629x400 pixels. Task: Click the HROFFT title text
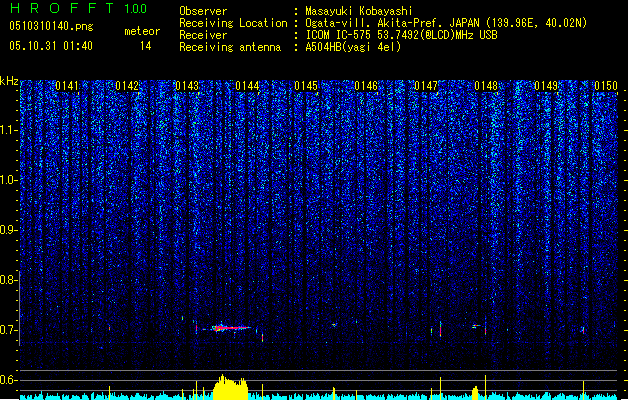click(x=61, y=8)
